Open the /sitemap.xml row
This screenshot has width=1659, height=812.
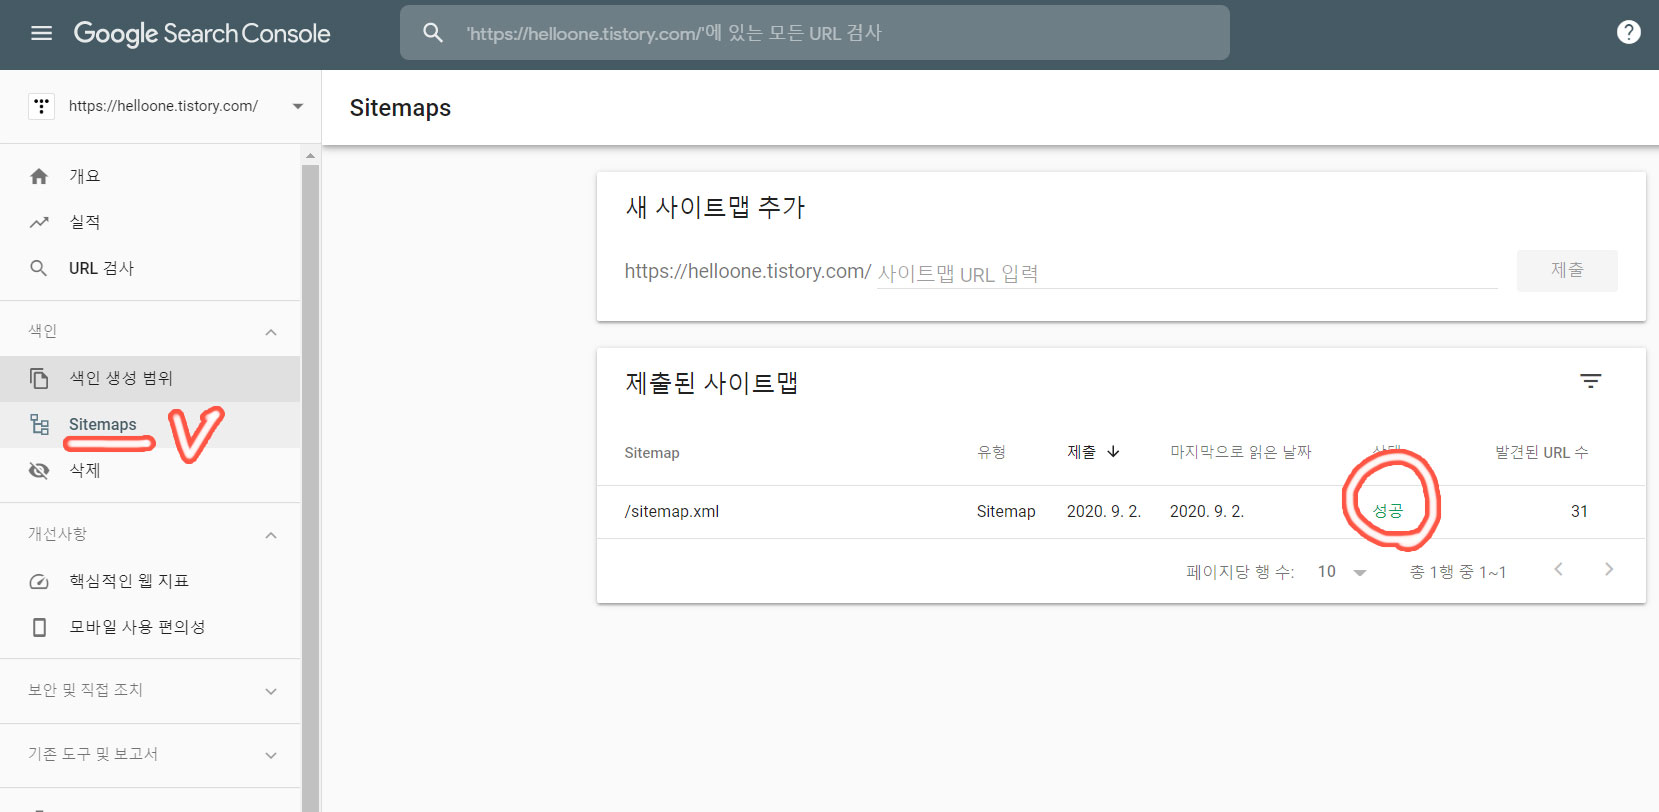coord(1121,511)
